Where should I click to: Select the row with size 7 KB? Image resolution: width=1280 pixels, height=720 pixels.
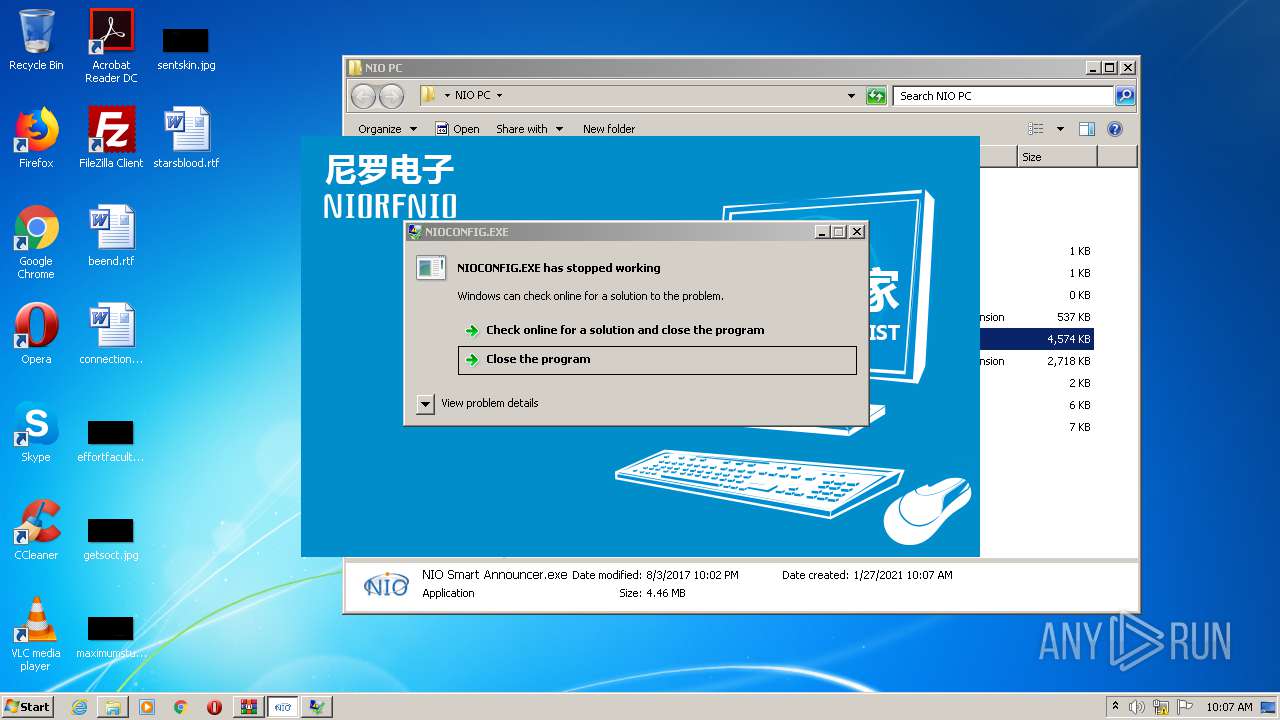click(x=1036, y=427)
